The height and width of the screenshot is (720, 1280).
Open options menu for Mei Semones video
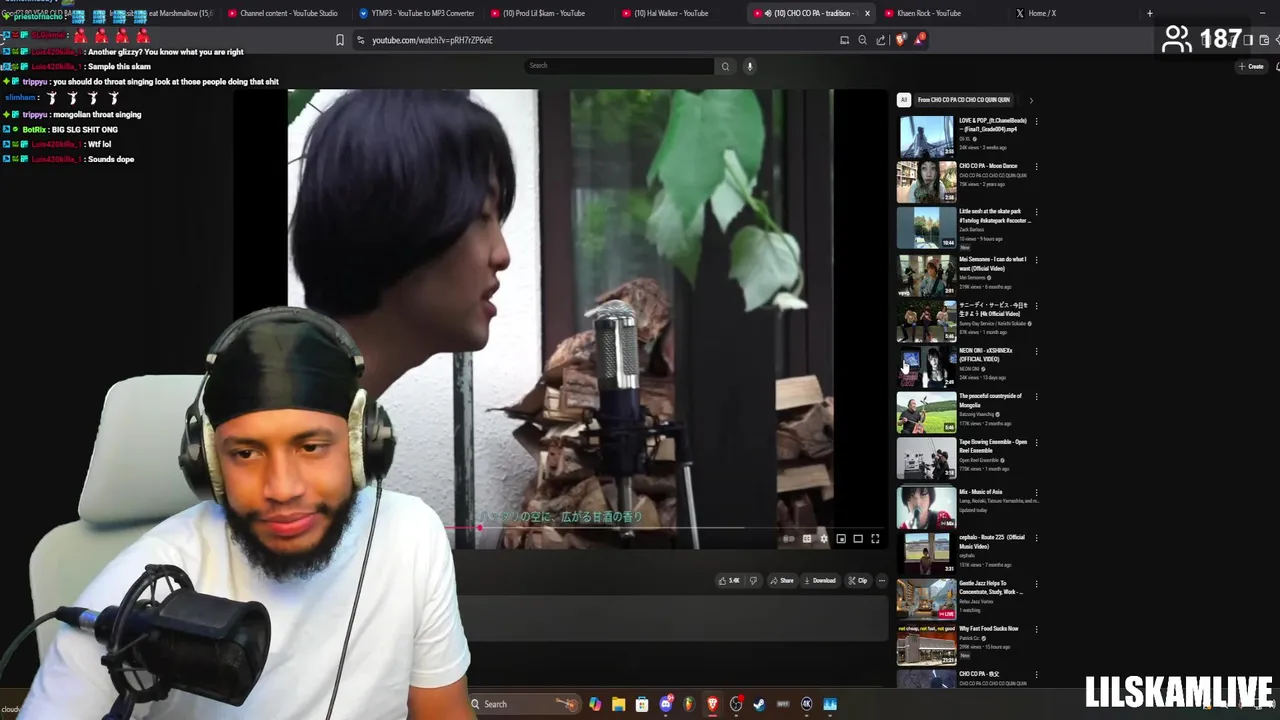1036,260
